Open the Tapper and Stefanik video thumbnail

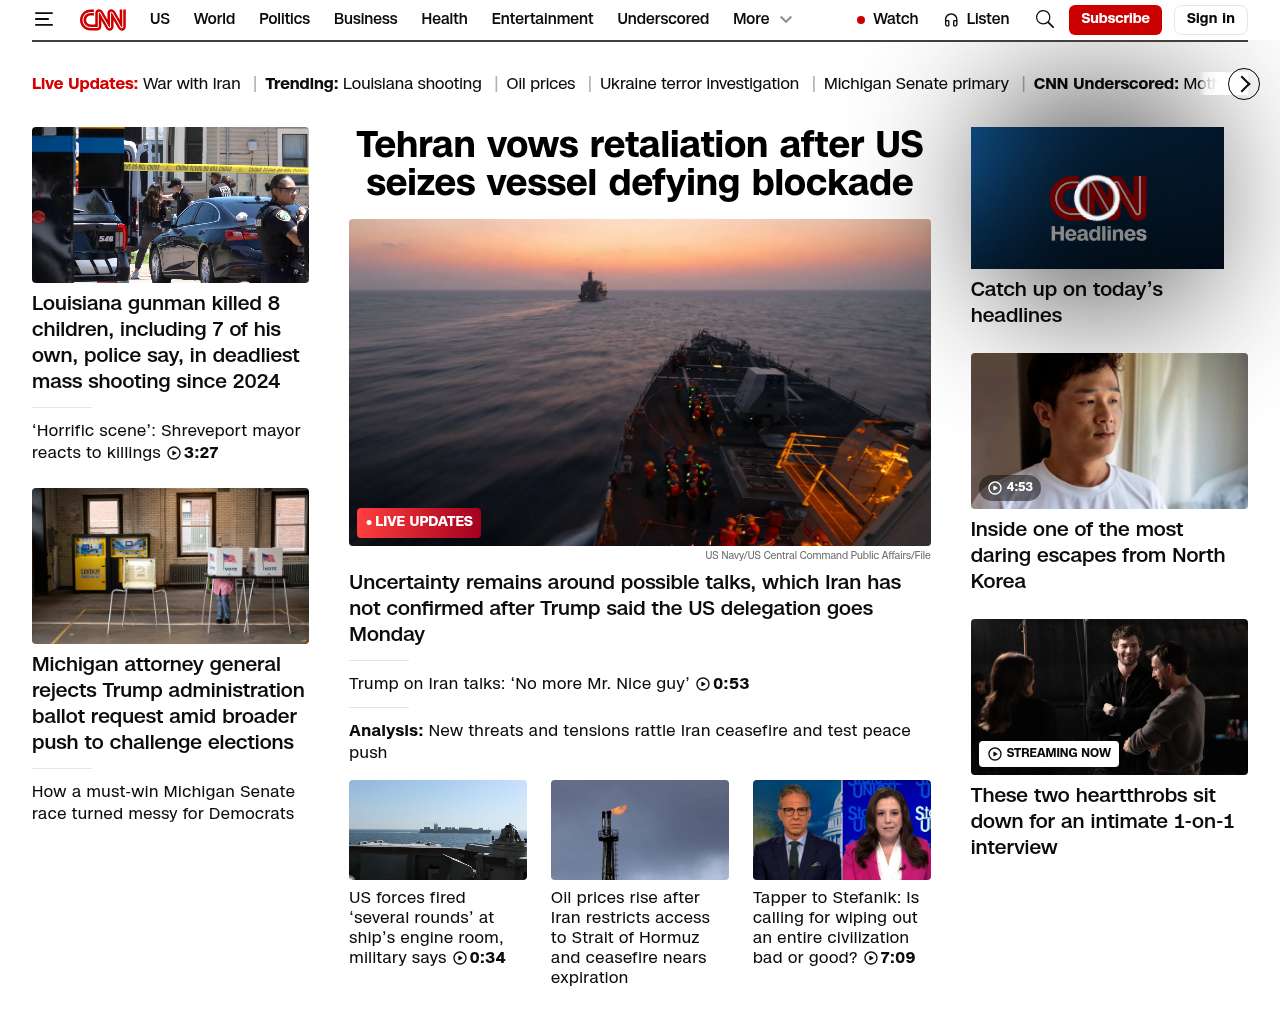841,830
